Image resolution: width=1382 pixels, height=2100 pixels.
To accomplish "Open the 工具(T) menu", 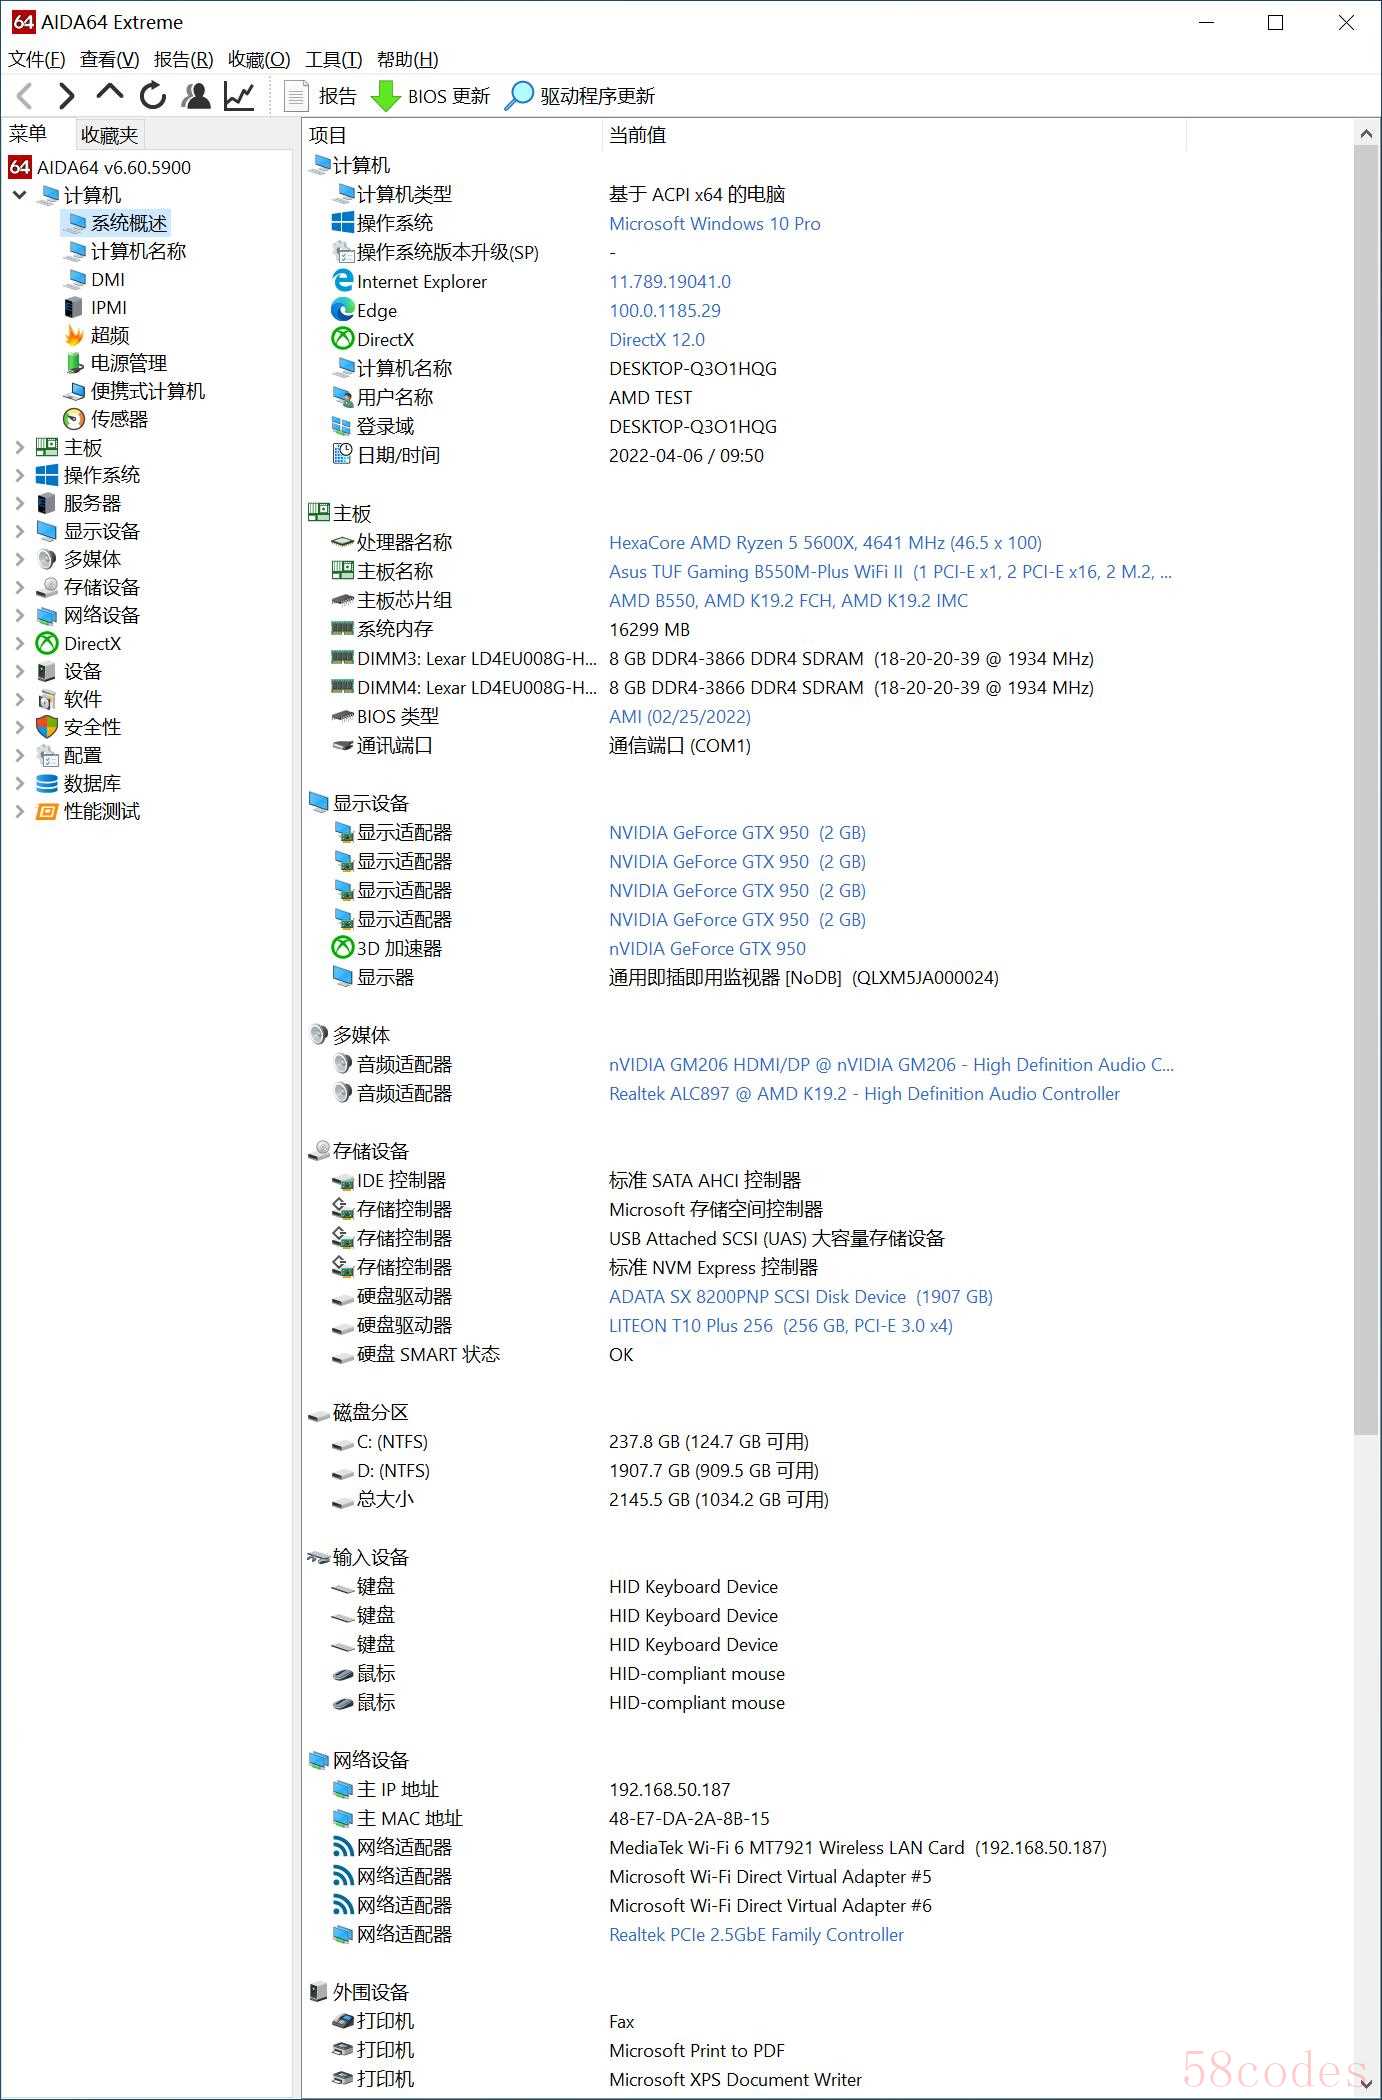I will click(333, 59).
